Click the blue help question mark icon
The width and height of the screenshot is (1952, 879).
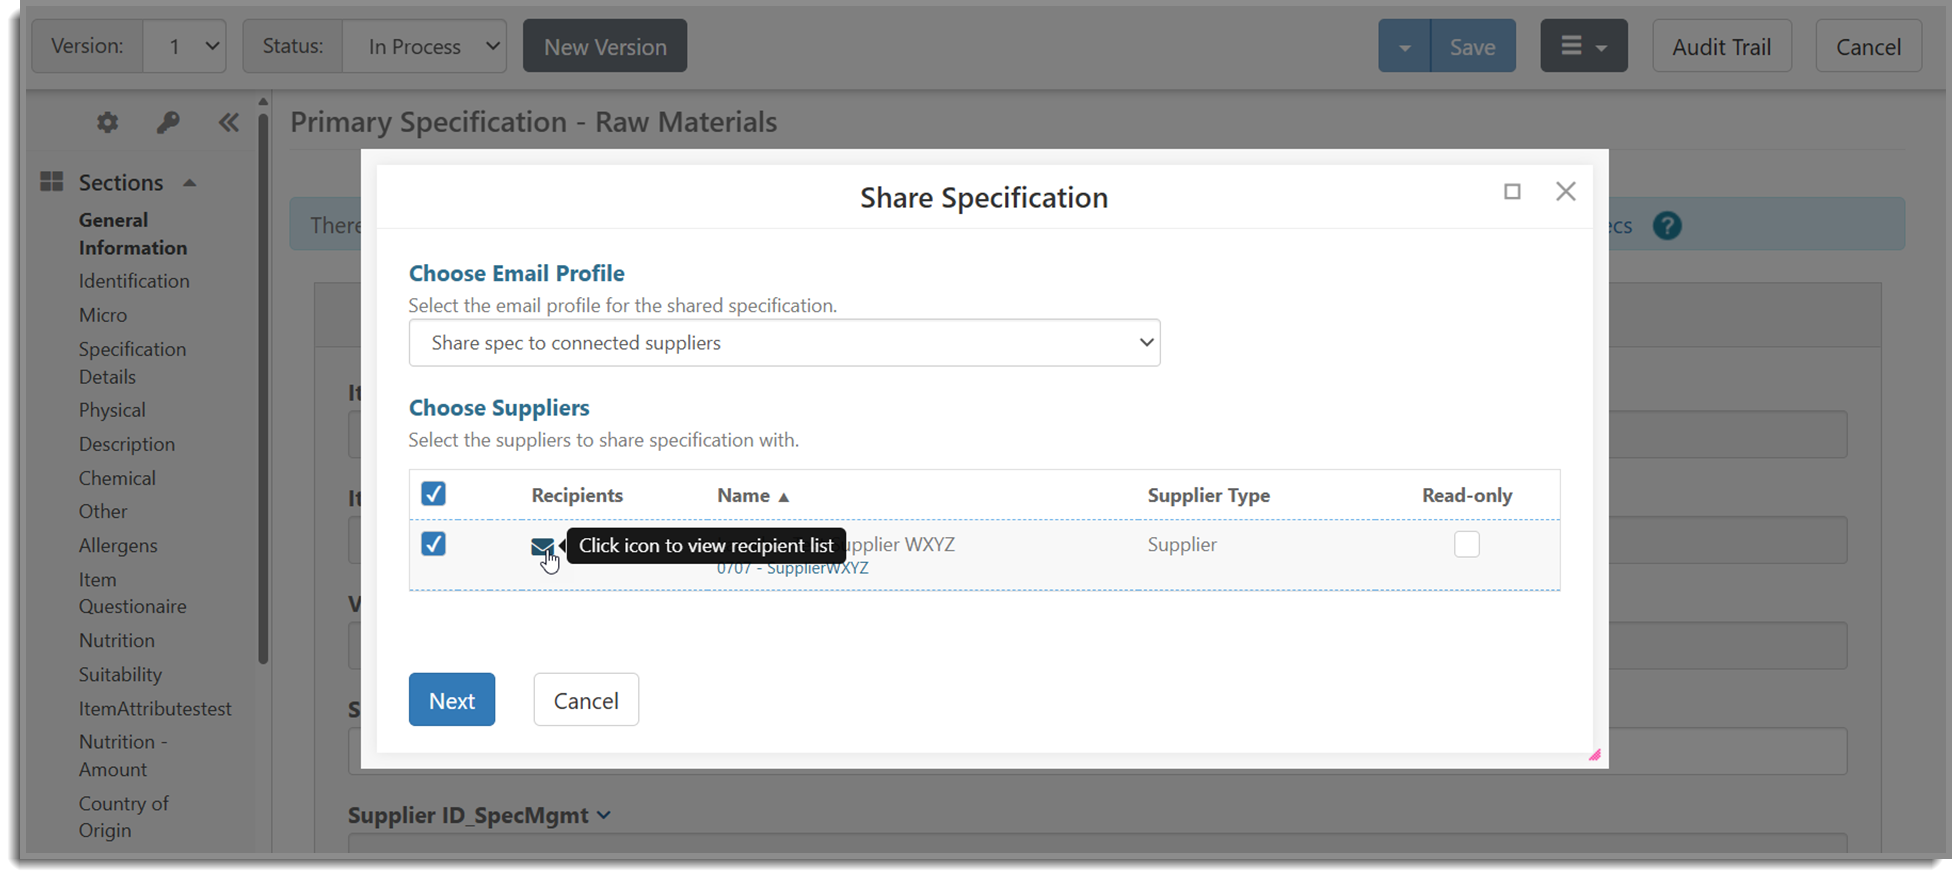pyautogui.click(x=1667, y=226)
